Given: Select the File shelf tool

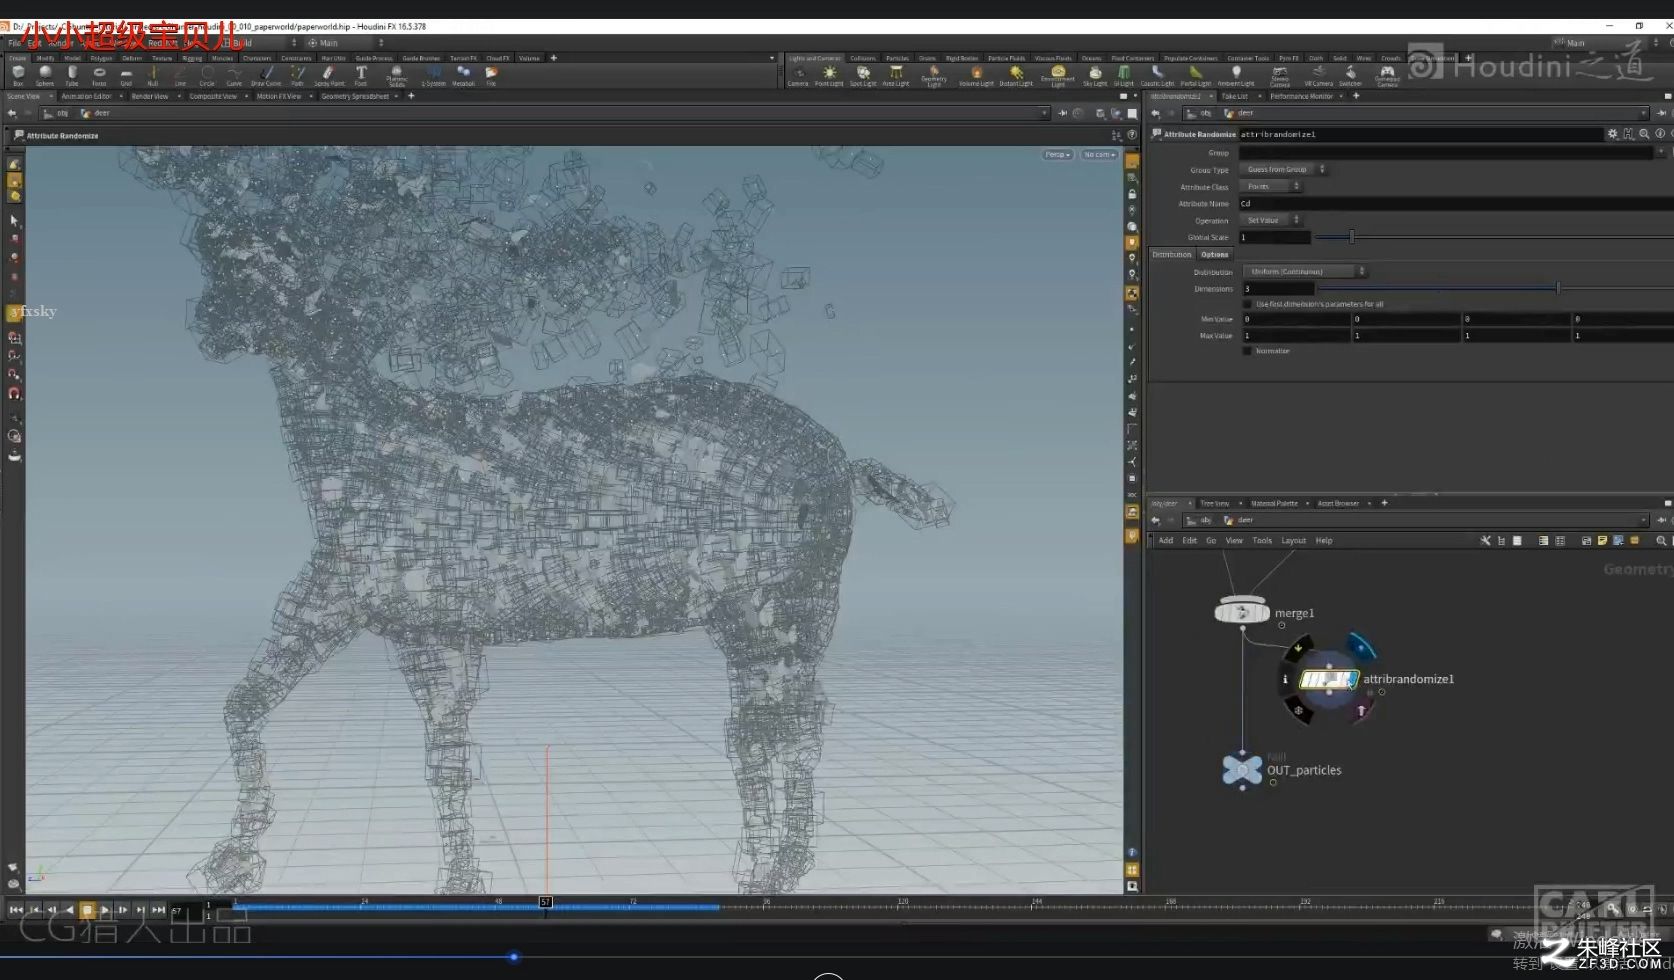Looking at the screenshot, I should (491, 76).
